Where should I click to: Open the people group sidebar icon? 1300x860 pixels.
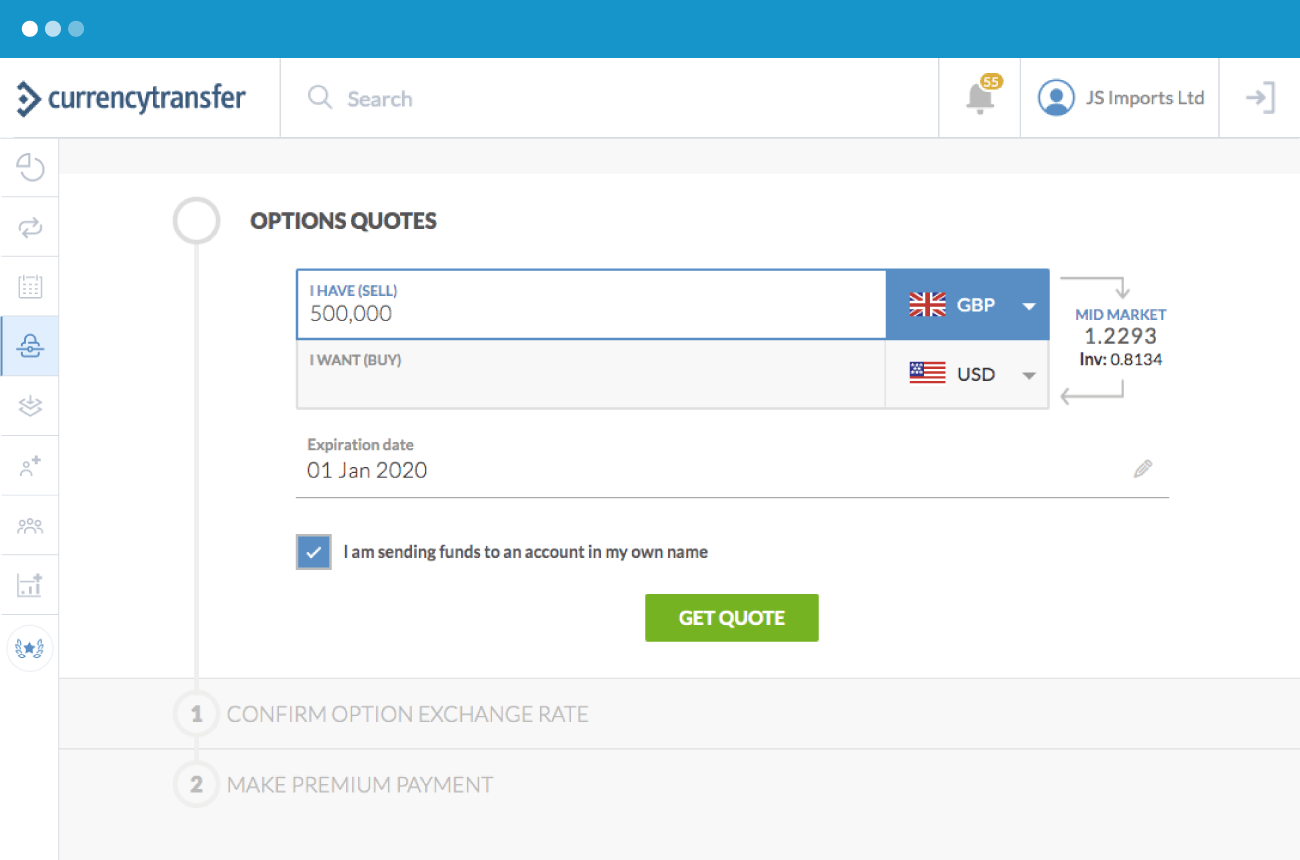[30, 525]
